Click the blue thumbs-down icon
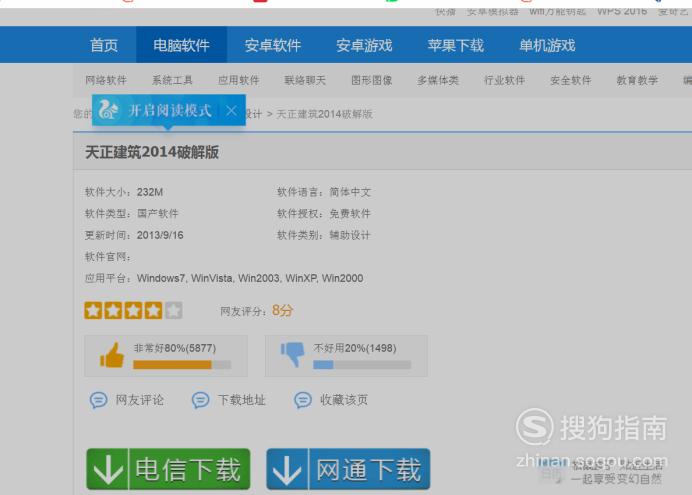 293,354
